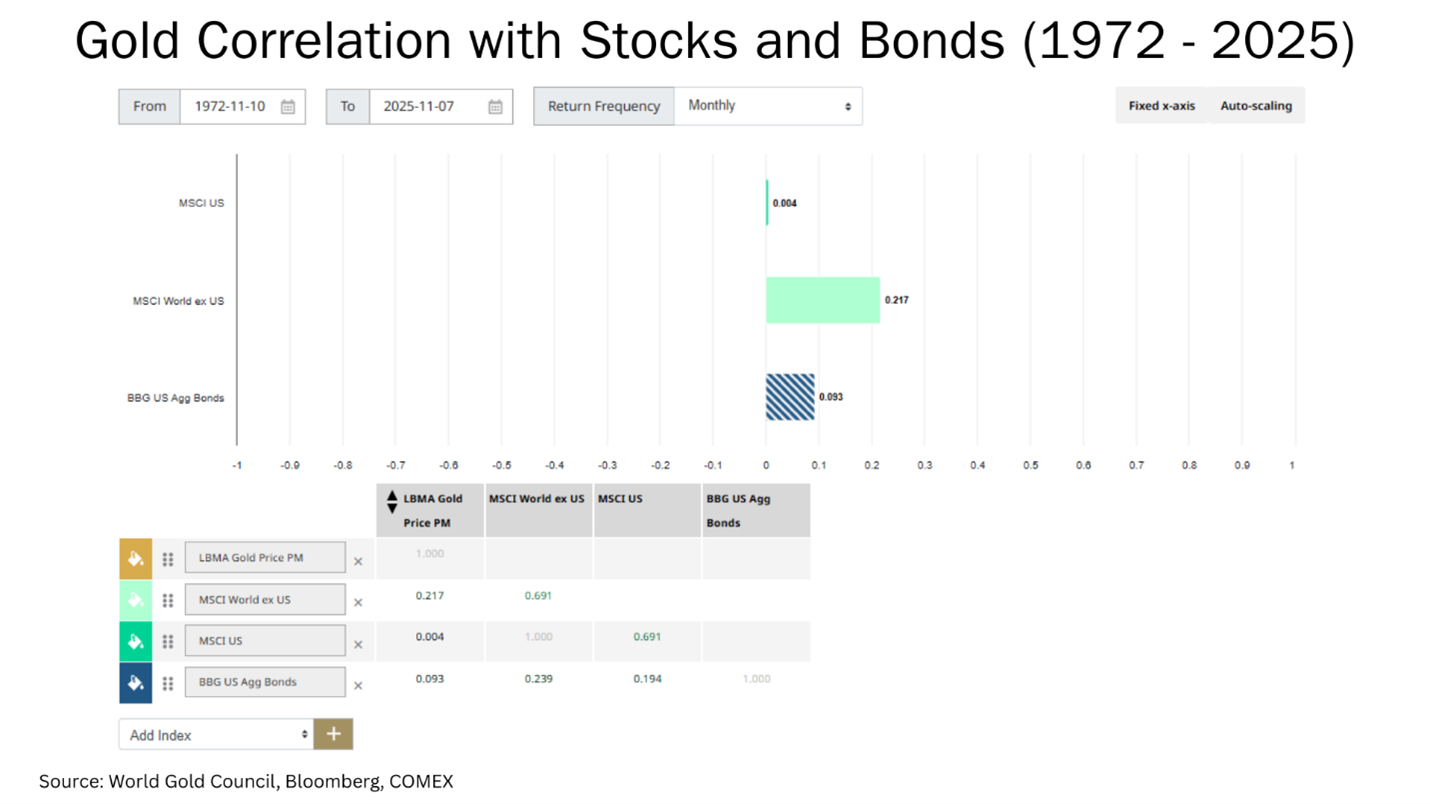Click the navy paint bucket for BBG US Agg Bonds

tap(136, 683)
